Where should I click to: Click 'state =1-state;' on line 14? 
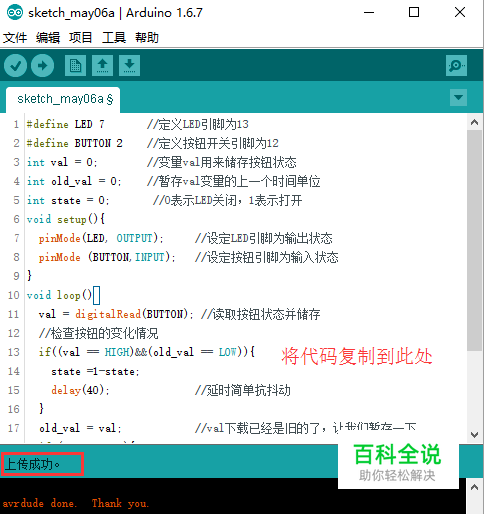click(95, 371)
